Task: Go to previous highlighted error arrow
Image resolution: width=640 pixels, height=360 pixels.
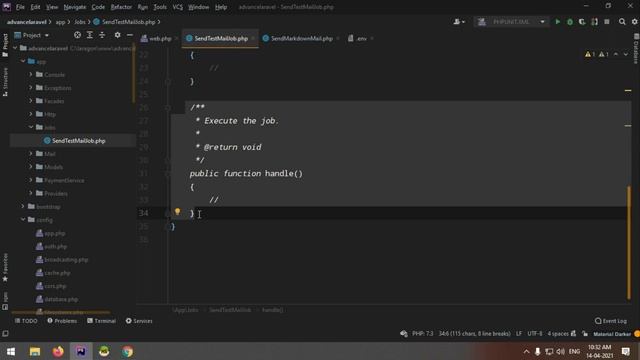Action: (x=616, y=54)
